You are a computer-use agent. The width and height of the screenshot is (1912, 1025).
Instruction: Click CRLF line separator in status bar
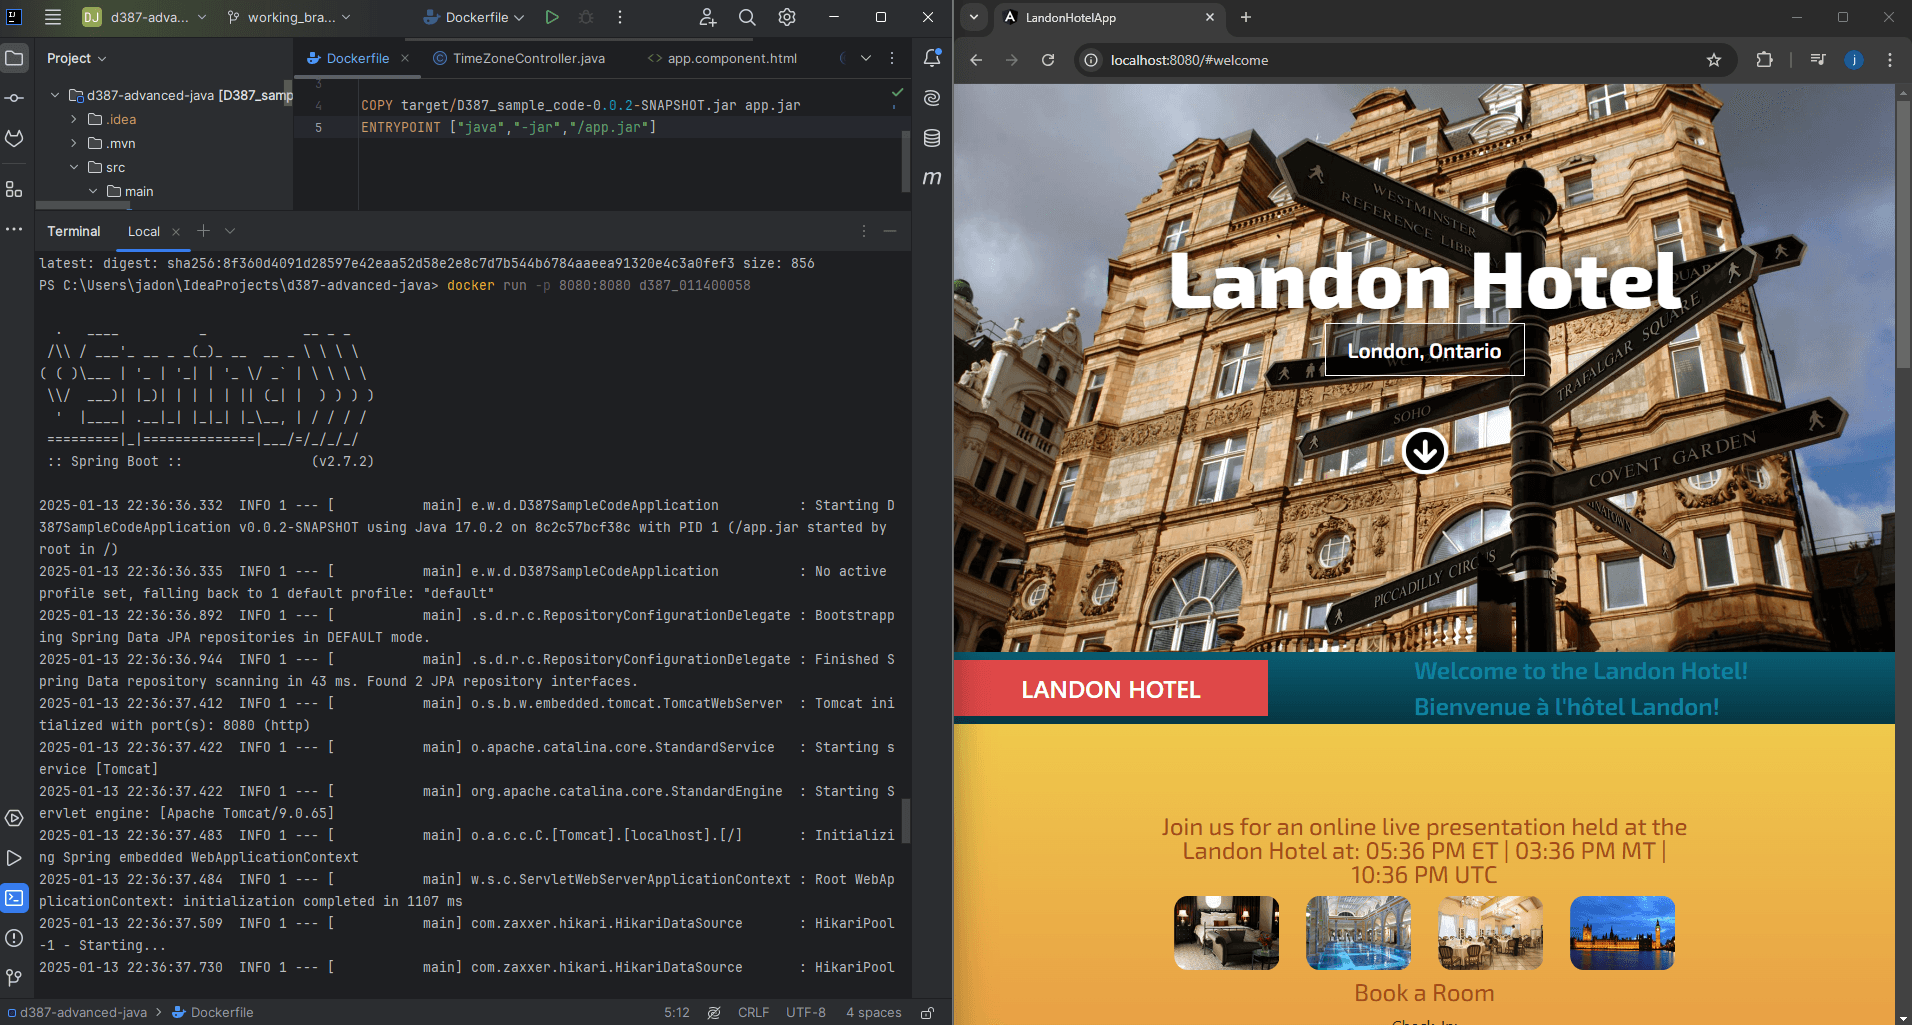point(753,1012)
